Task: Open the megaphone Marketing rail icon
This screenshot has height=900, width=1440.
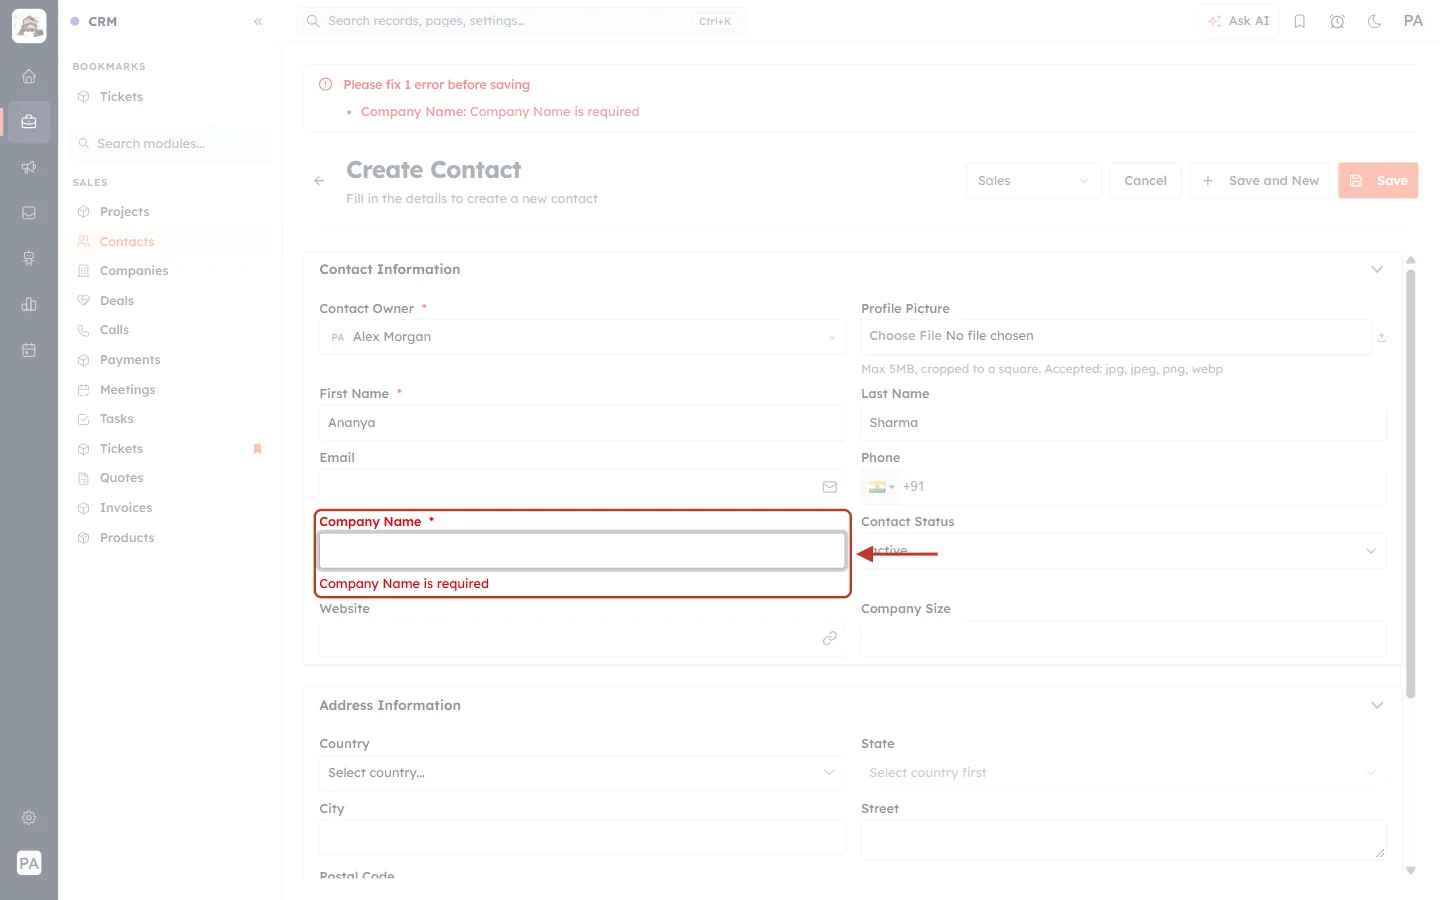Action: pos(29,167)
